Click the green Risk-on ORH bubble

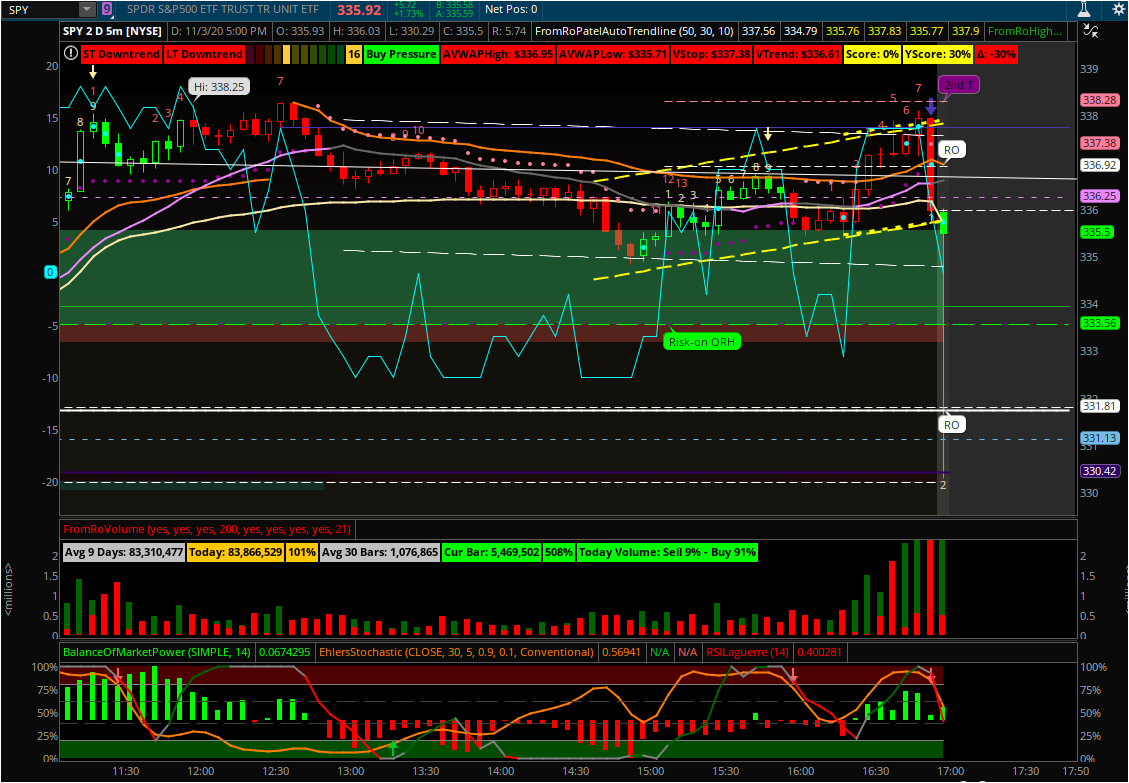702,341
